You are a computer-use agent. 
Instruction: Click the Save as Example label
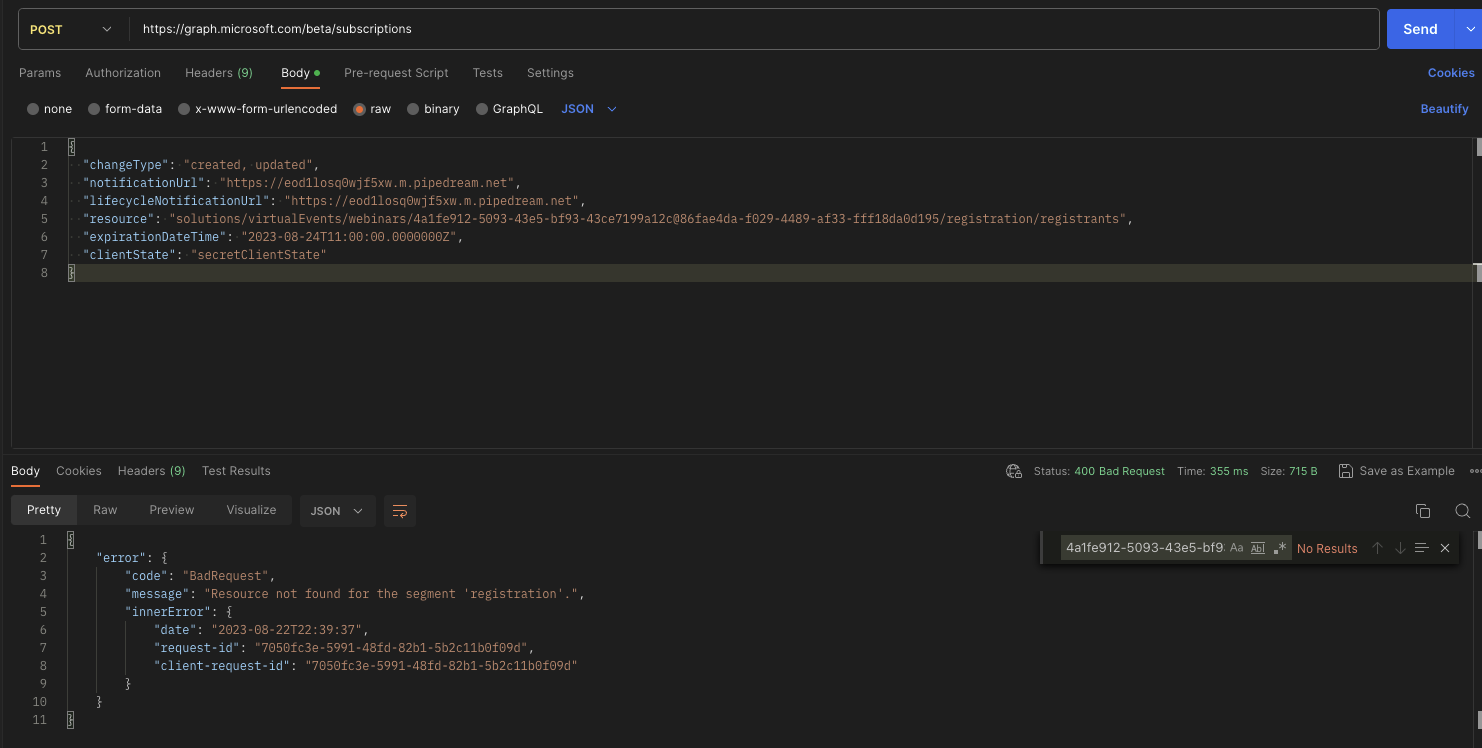pyautogui.click(x=1407, y=471)
